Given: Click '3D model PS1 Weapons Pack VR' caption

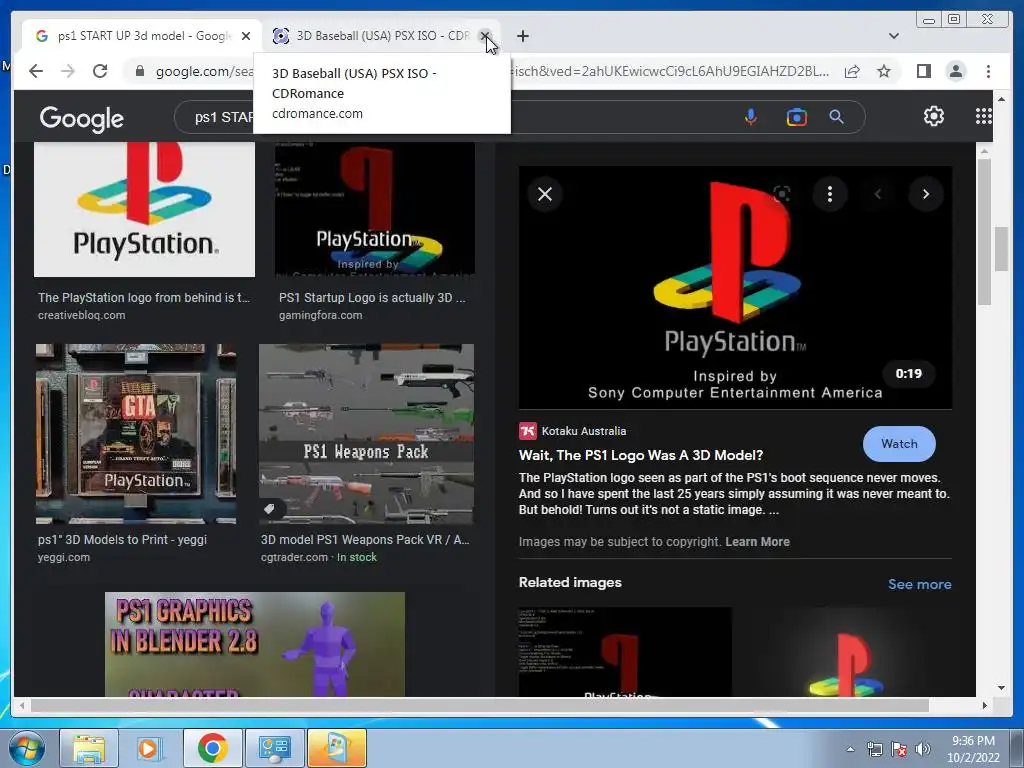Looking at the screenshot, I should pos(365,540).
